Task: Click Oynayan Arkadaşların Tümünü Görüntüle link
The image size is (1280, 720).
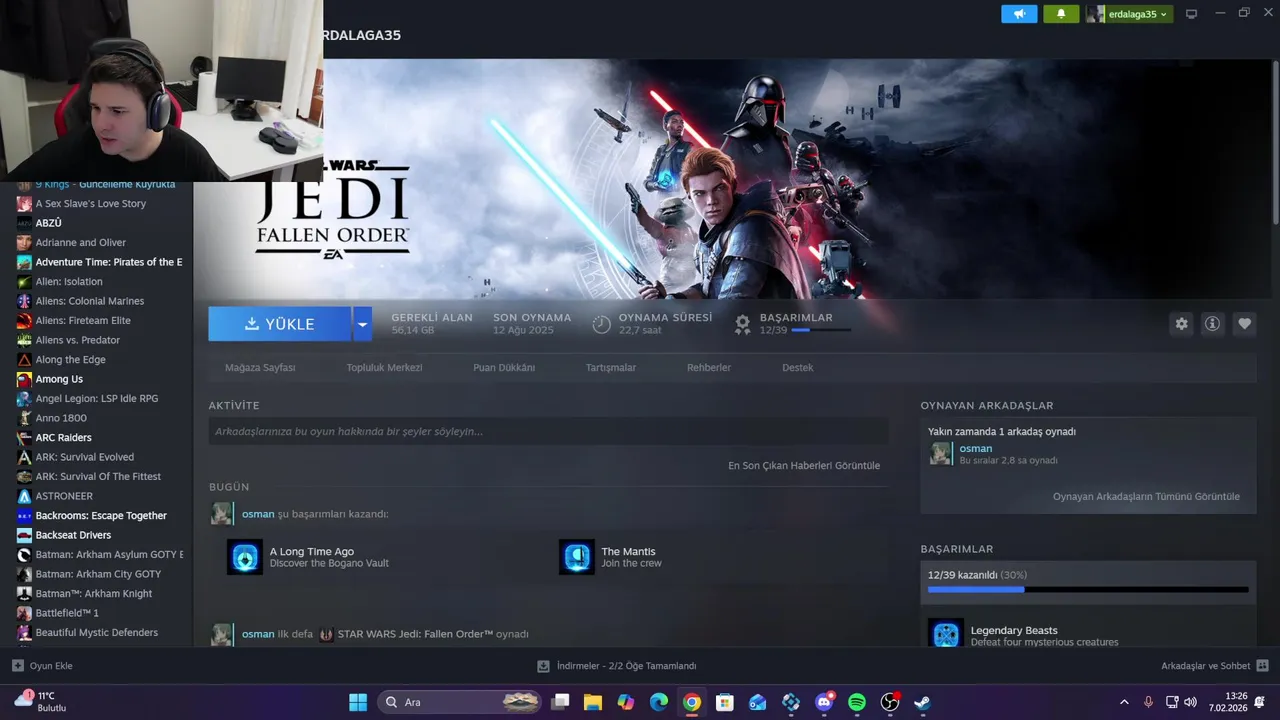Action: [x=1146, y=496]
